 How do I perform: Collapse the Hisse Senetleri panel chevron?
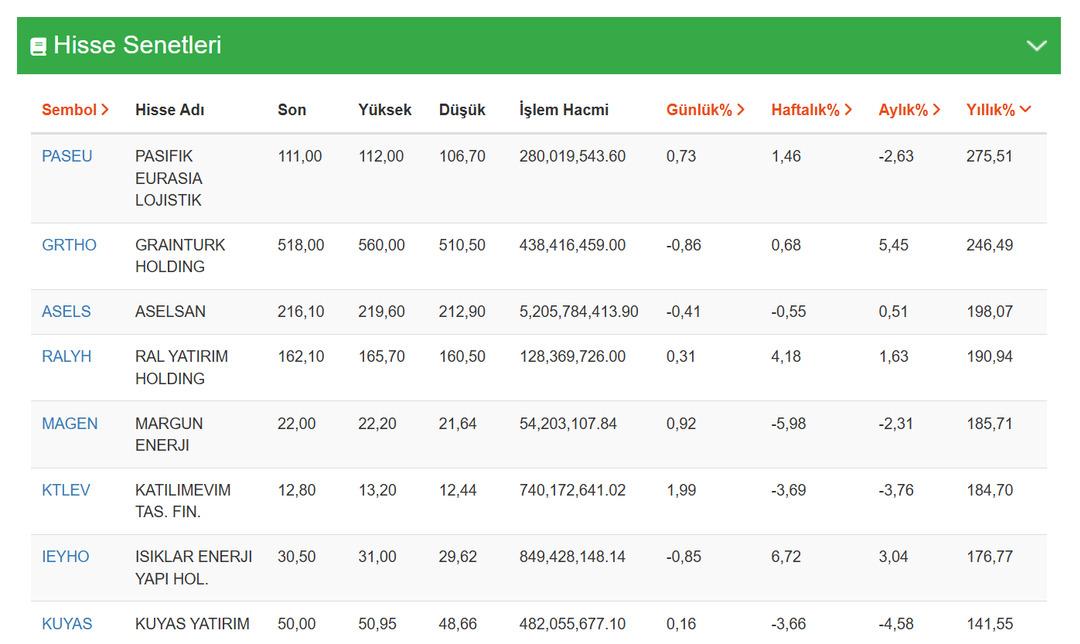(x=1037, y=46)
